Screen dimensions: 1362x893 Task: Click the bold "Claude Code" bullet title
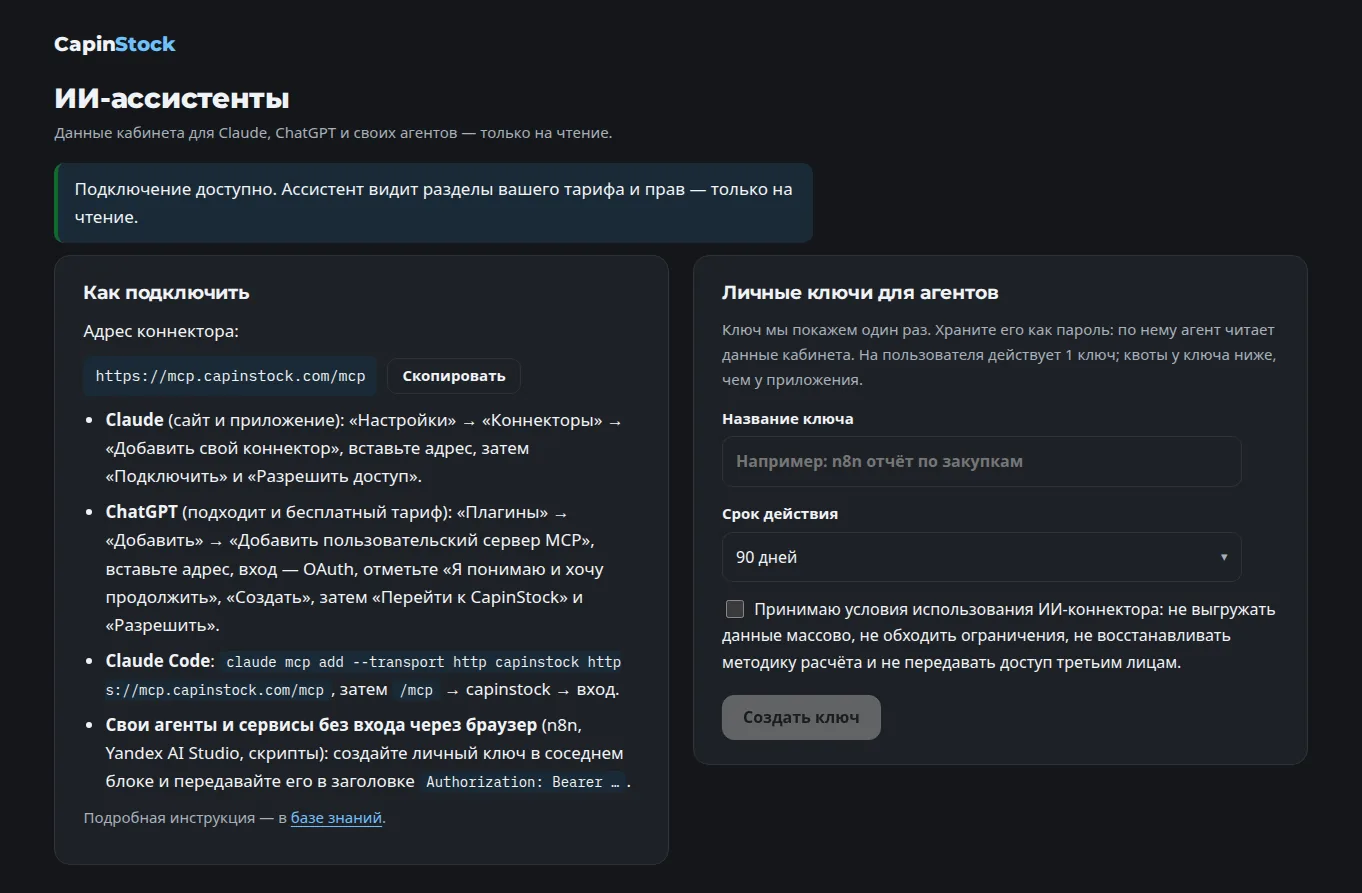coord(159,661)
